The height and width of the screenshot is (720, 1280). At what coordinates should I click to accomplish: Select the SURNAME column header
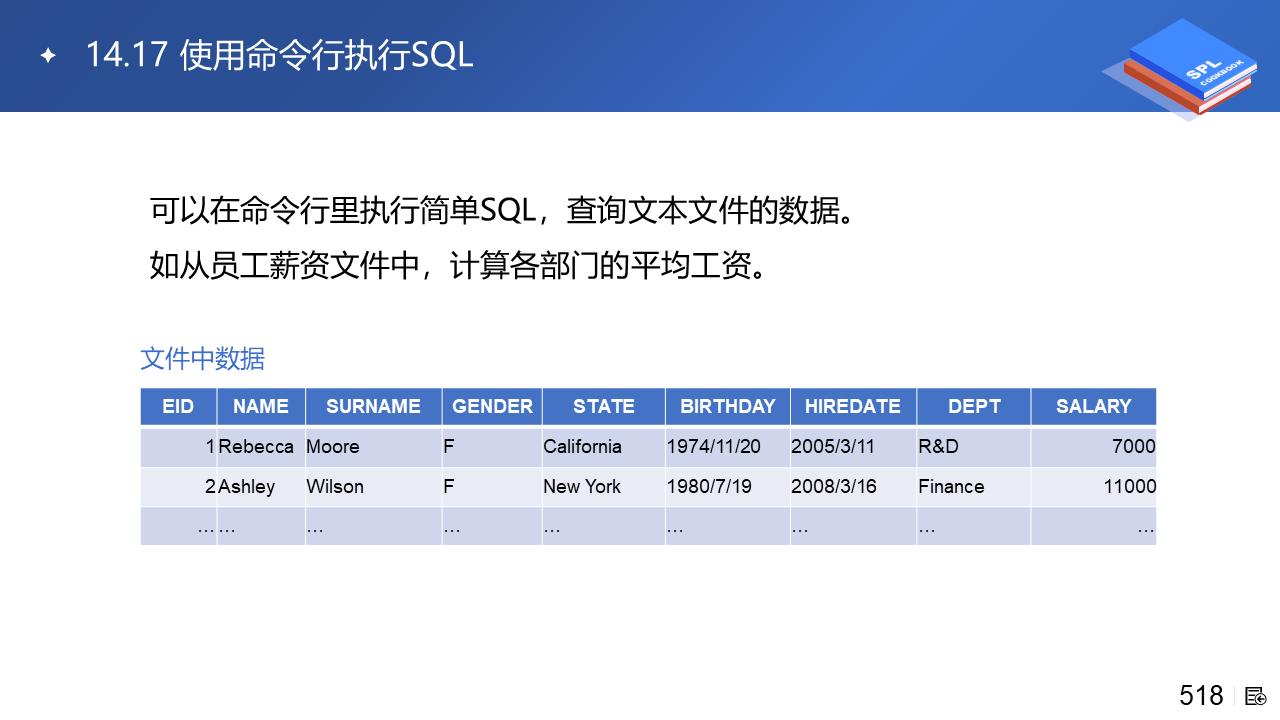click(x=374, y=406)
